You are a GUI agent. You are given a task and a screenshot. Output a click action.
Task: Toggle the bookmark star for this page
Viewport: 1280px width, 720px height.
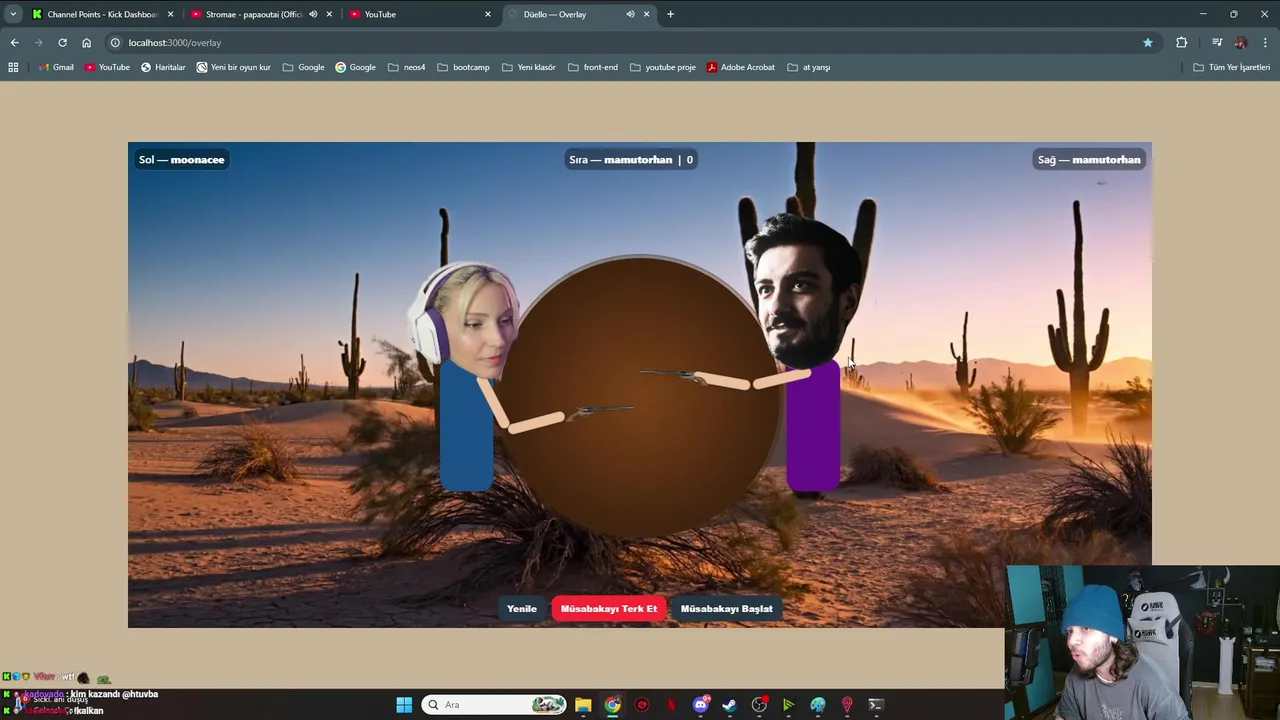point(1148,43)
